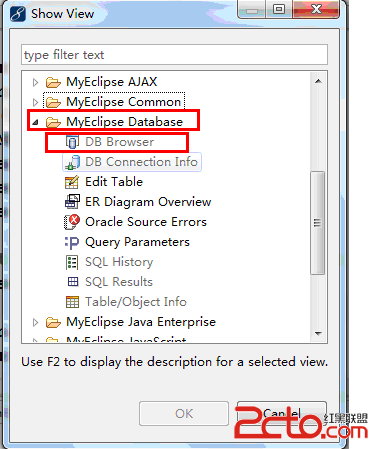Viewport: 371px width, 449px height.
Task: Select the SQL History view
Action: click(x=119, y=262)
